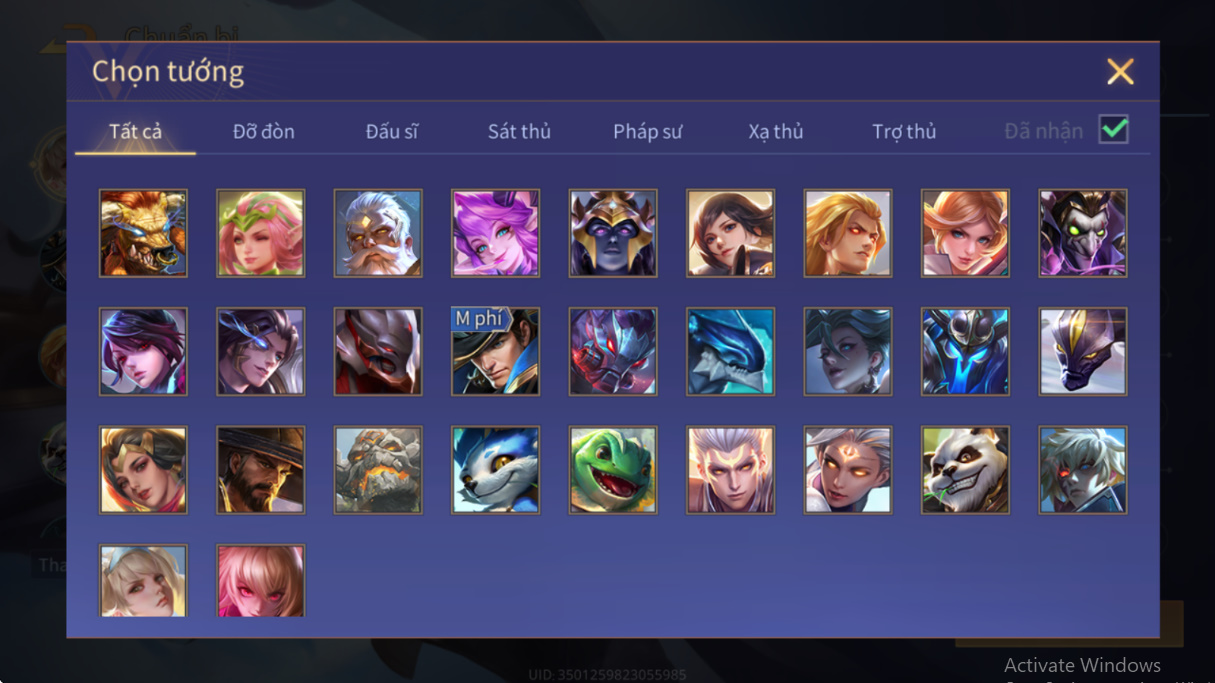
Task: Show the Pháp sư heroes tab
Action: pos(648,131)
